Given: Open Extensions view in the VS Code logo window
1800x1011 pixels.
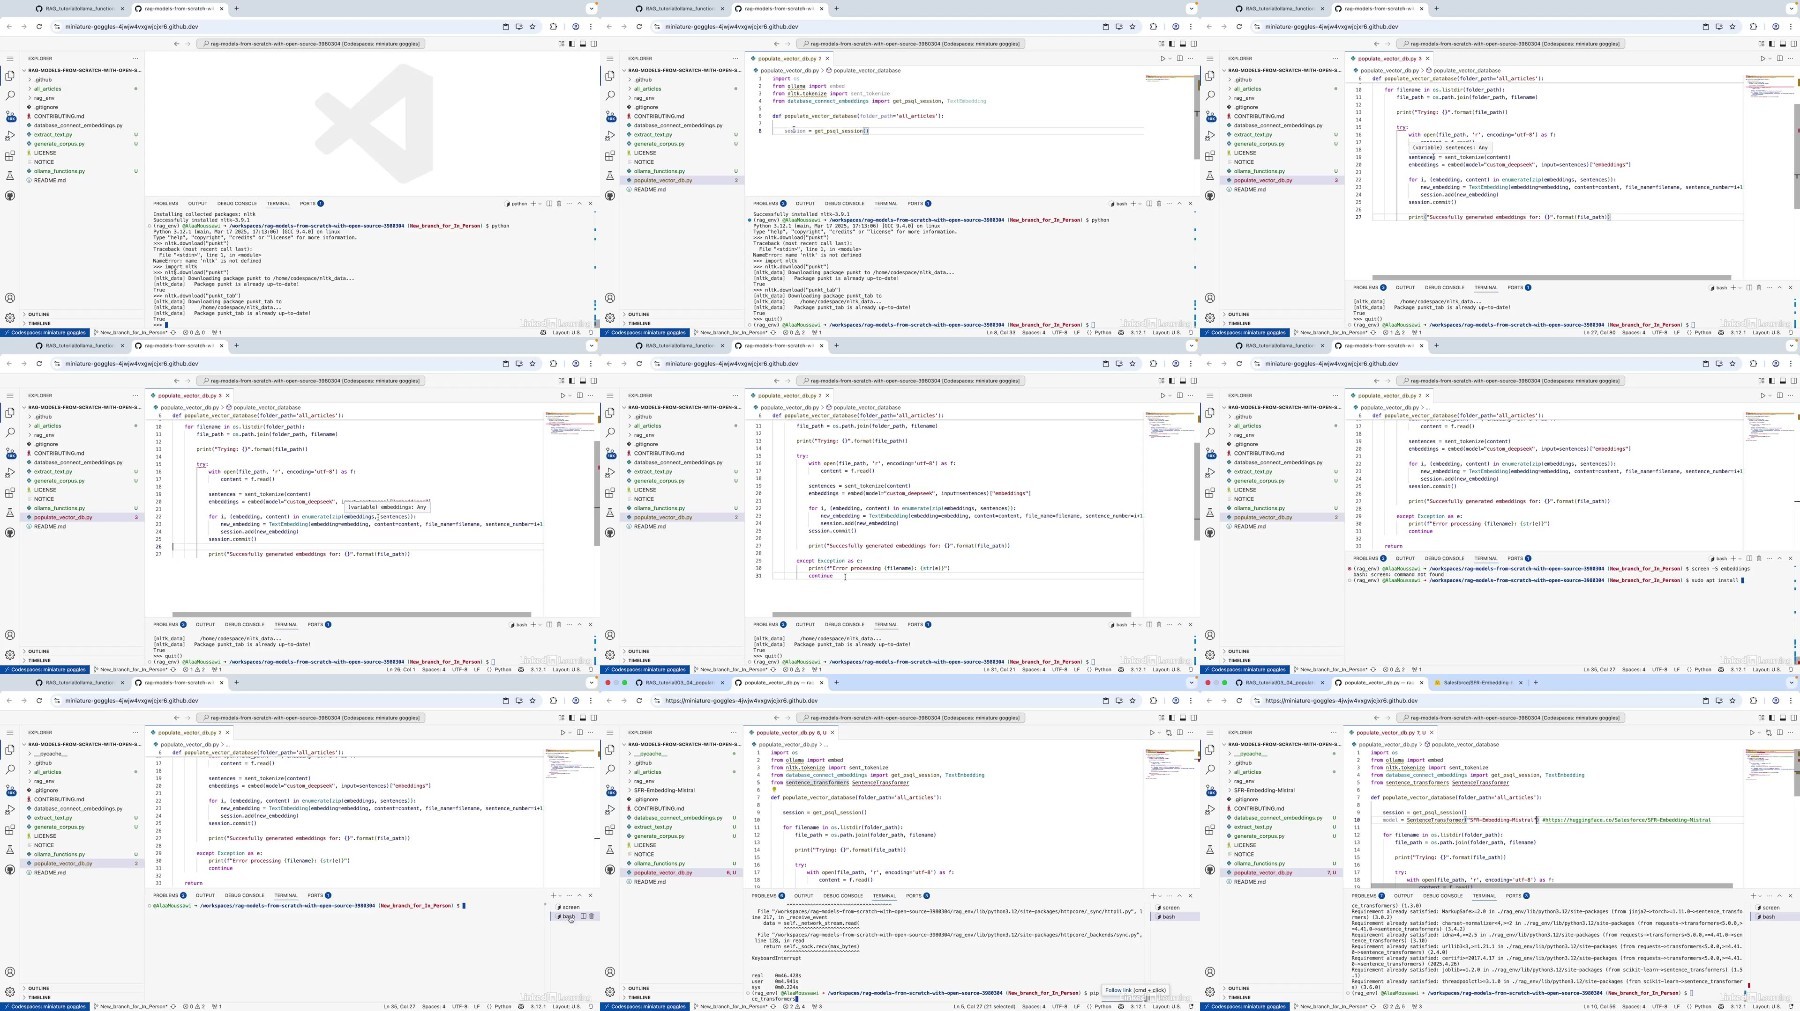Looking at the screenshot, I should tap(10, 155).
